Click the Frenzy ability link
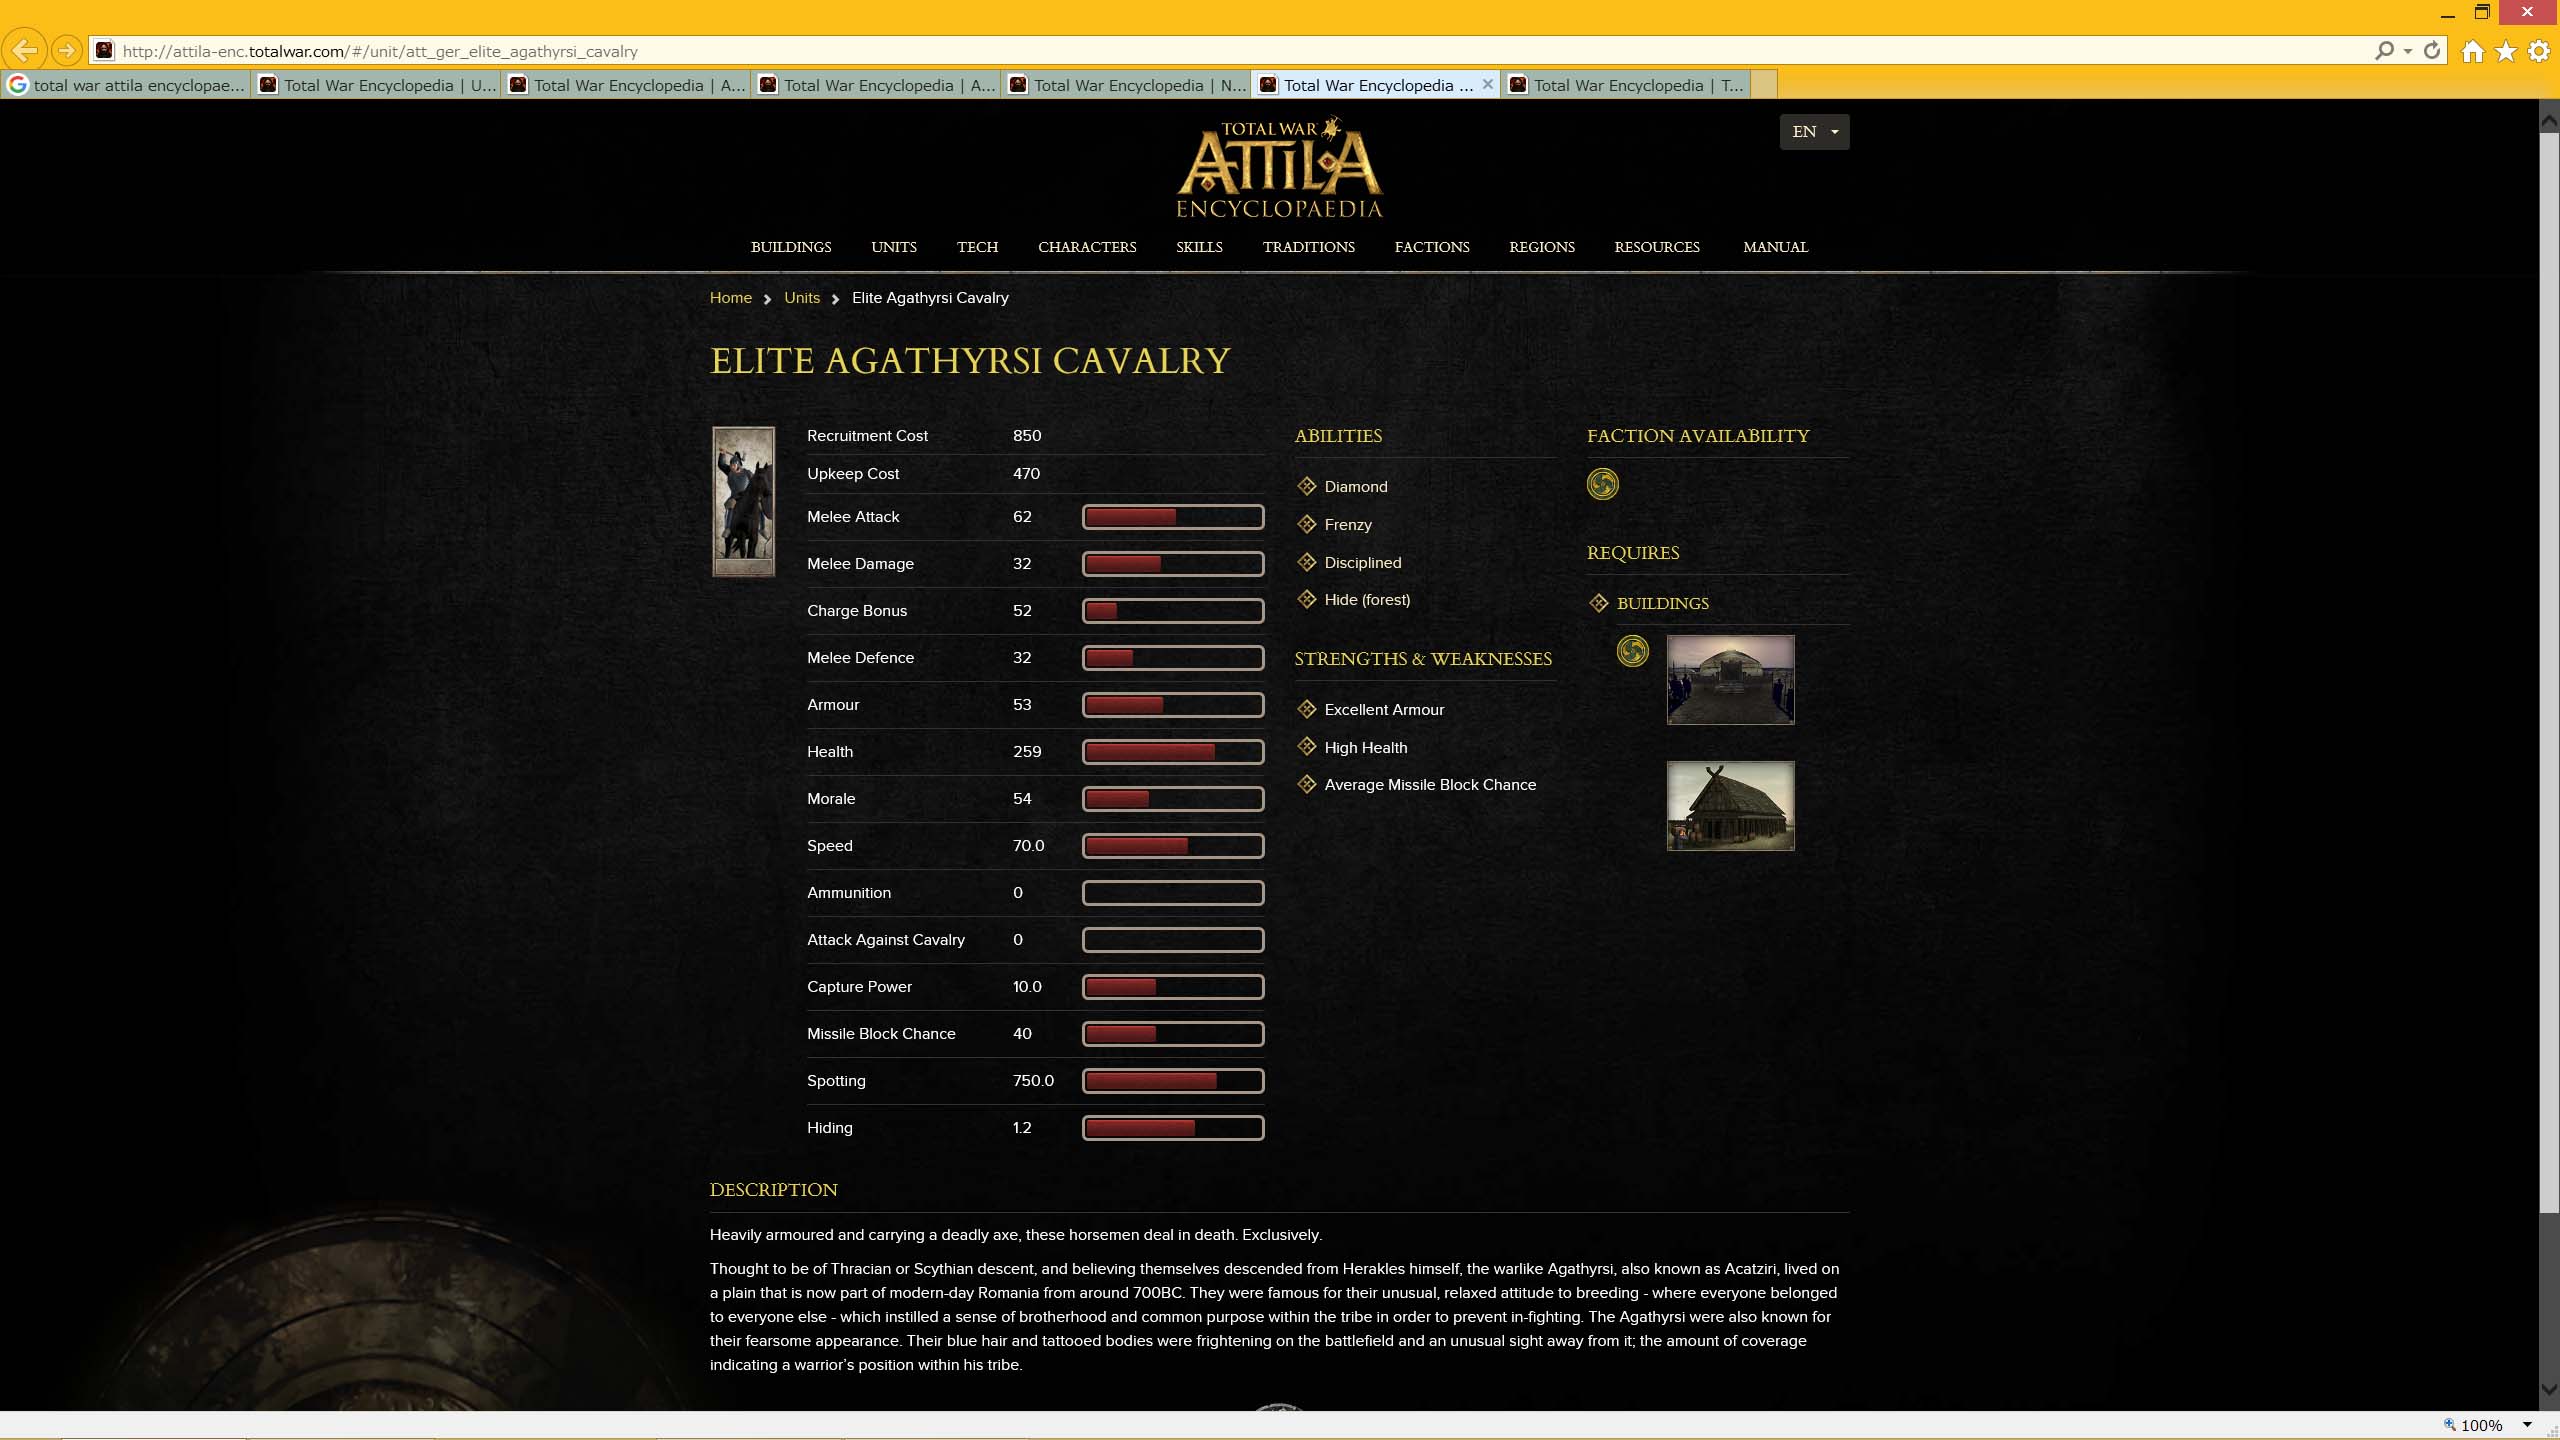Image resolution: width=2560 pixels, height=1440 pixels. (1347, 525)
